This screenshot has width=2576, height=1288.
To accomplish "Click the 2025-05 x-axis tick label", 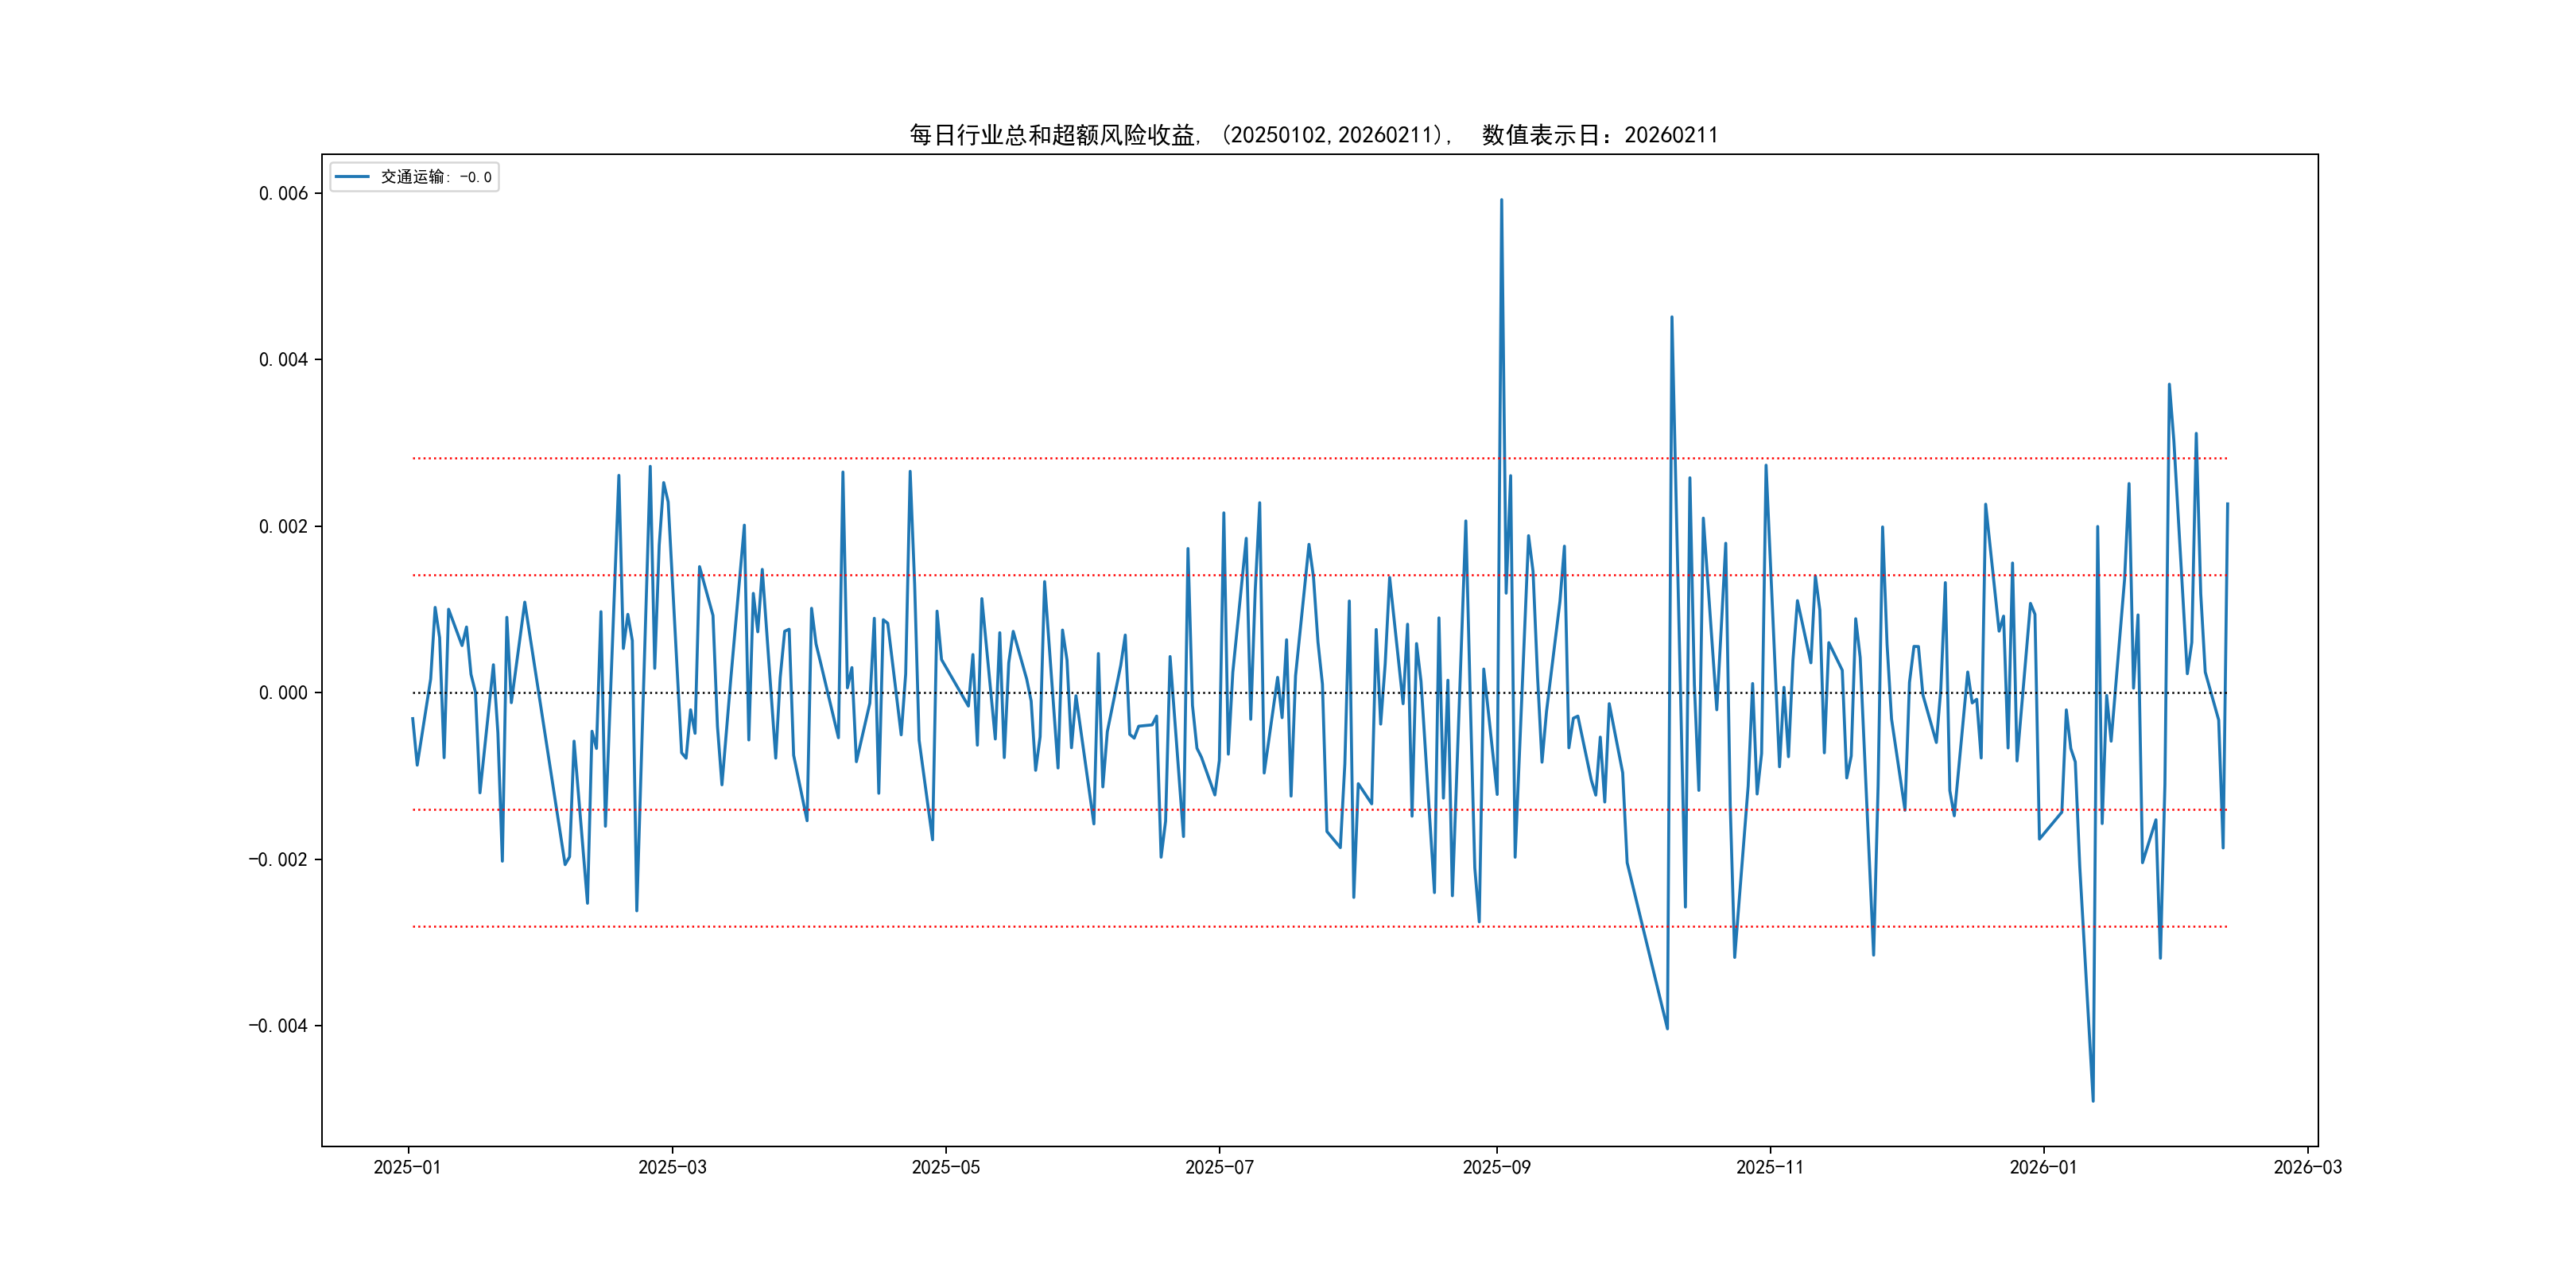I will (x=945, y=1167).
